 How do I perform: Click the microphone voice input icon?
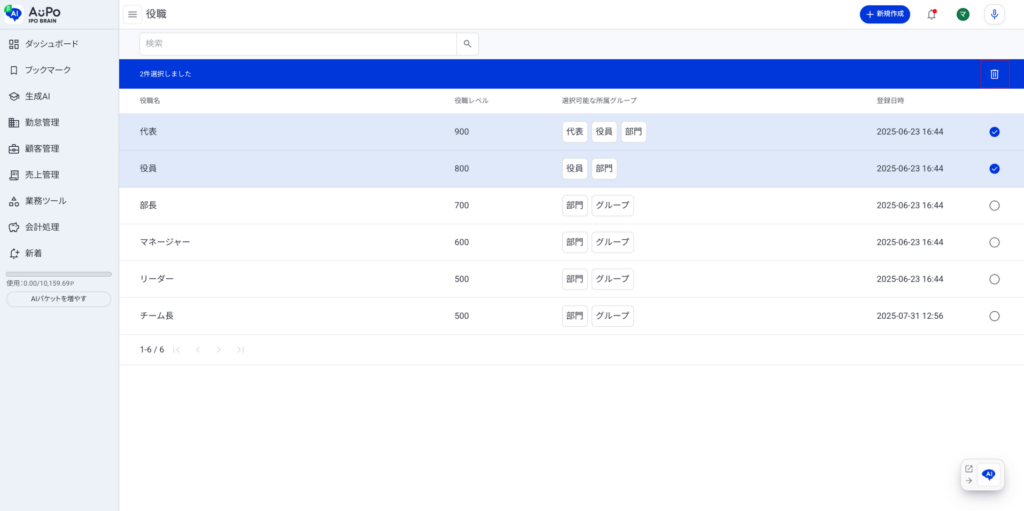[994, 14]
